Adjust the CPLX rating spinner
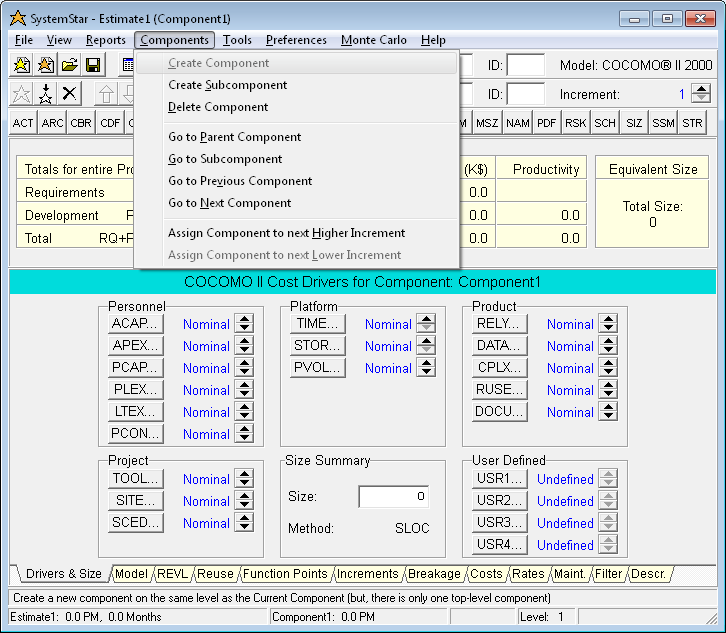 (x=608, y=368)
